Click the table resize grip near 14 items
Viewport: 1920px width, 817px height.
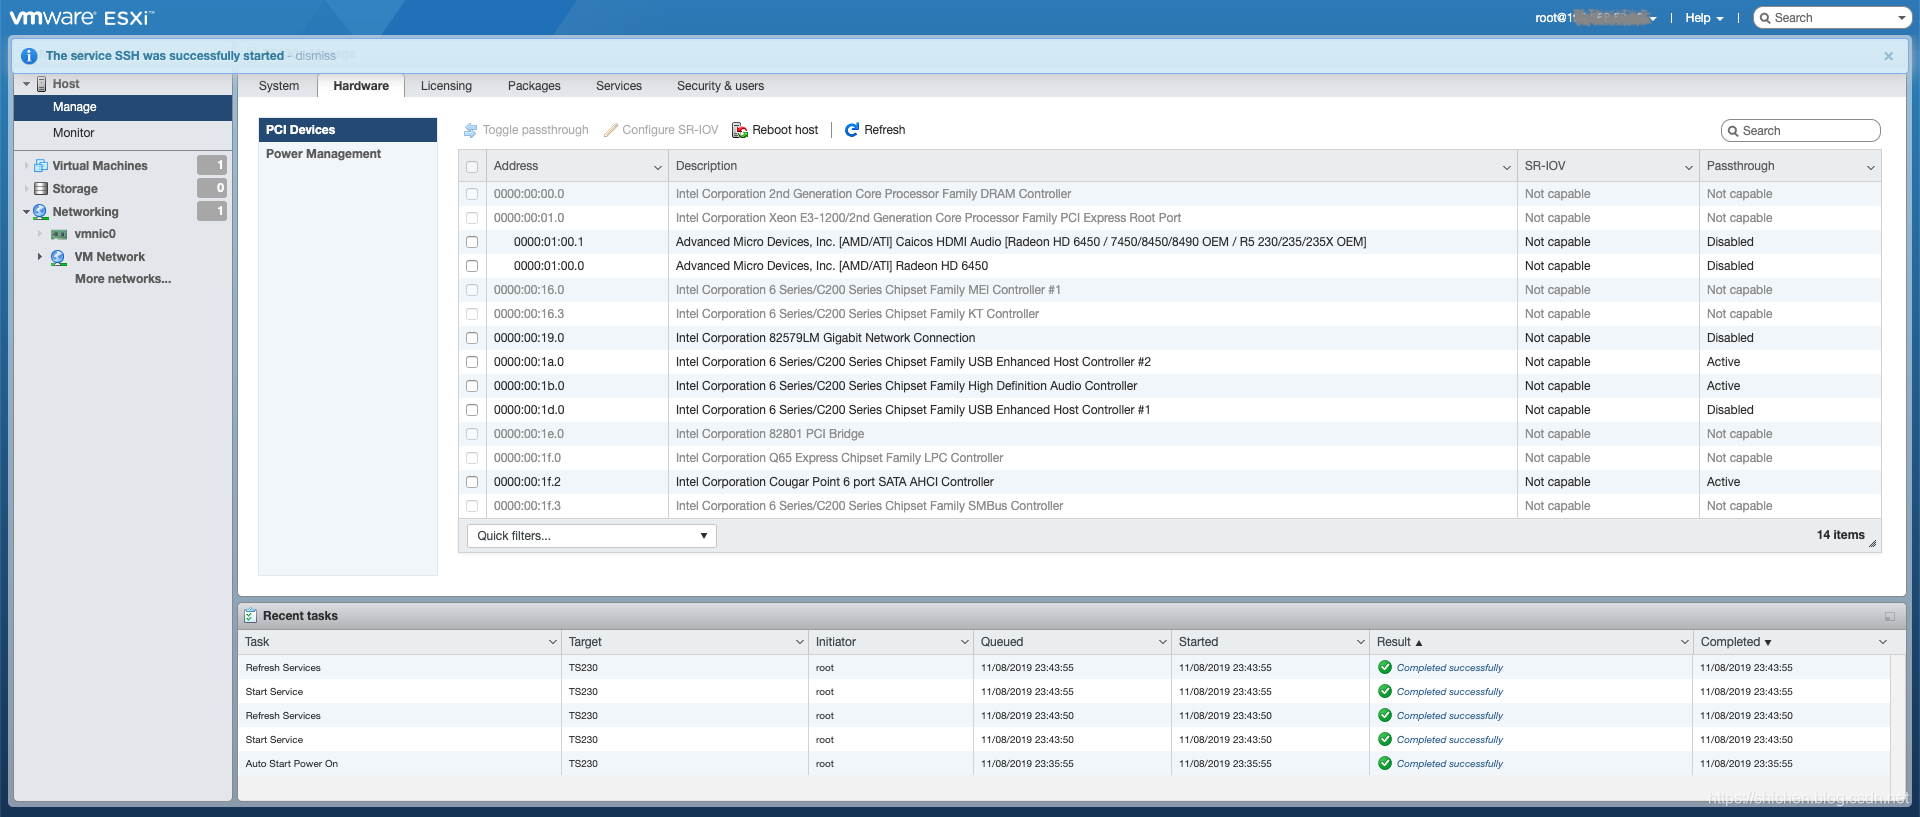coord(1873,543)
